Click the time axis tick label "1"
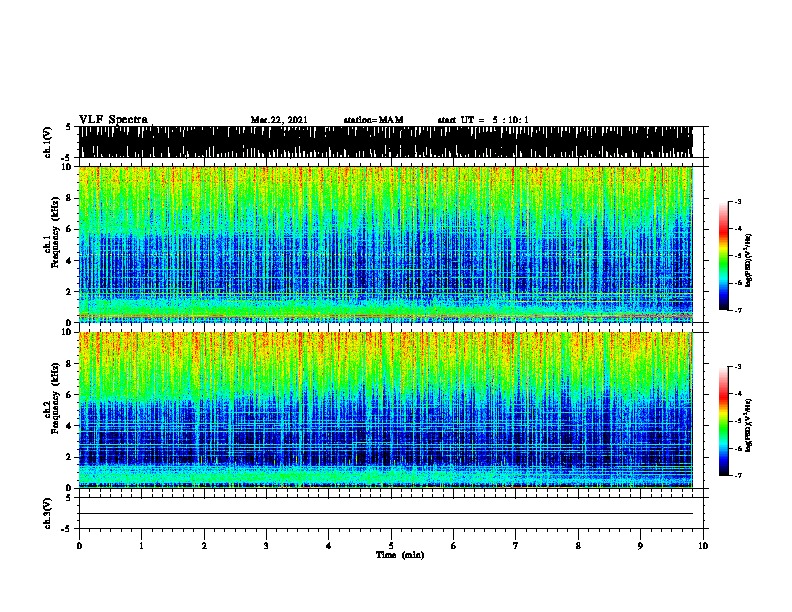The height and width of the screenshot is (612, 792). (x=141, y=546)
